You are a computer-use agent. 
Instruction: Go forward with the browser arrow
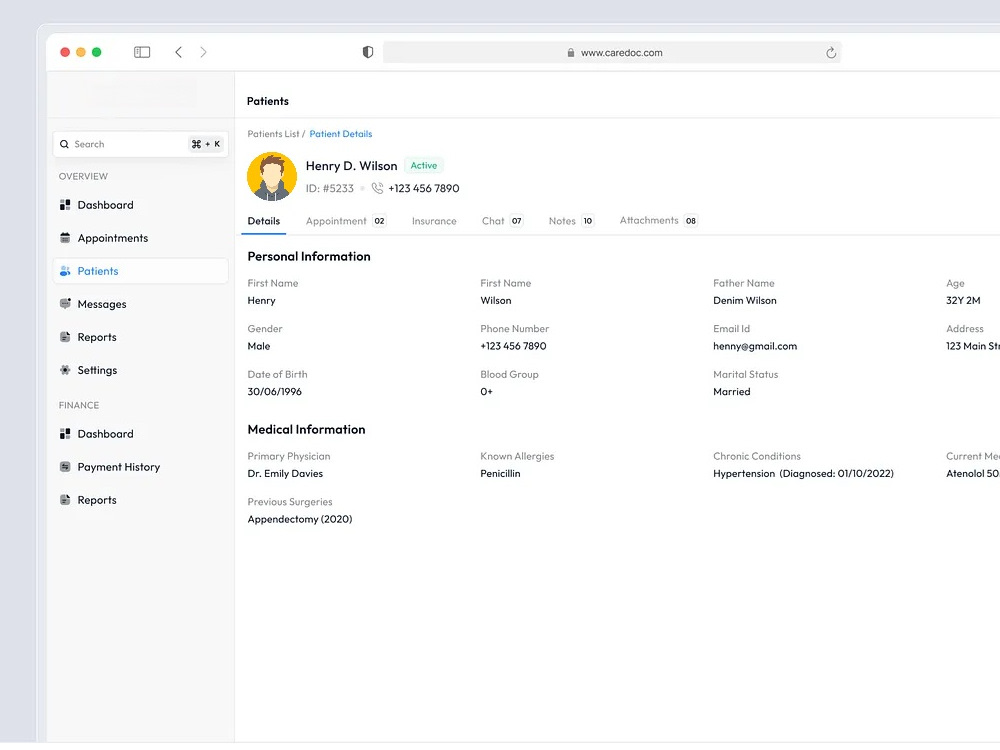(203, 52)
